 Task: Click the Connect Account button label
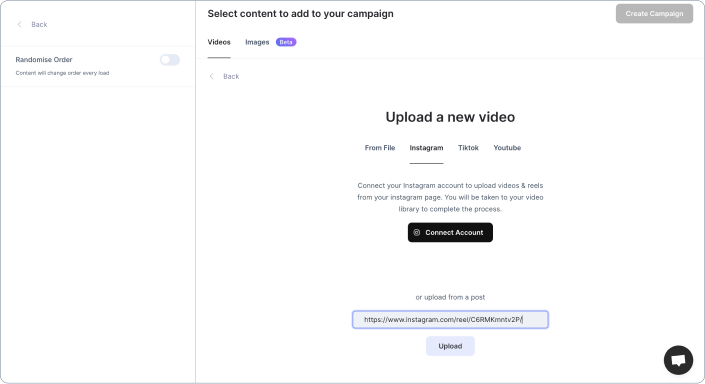click(454, 232)
